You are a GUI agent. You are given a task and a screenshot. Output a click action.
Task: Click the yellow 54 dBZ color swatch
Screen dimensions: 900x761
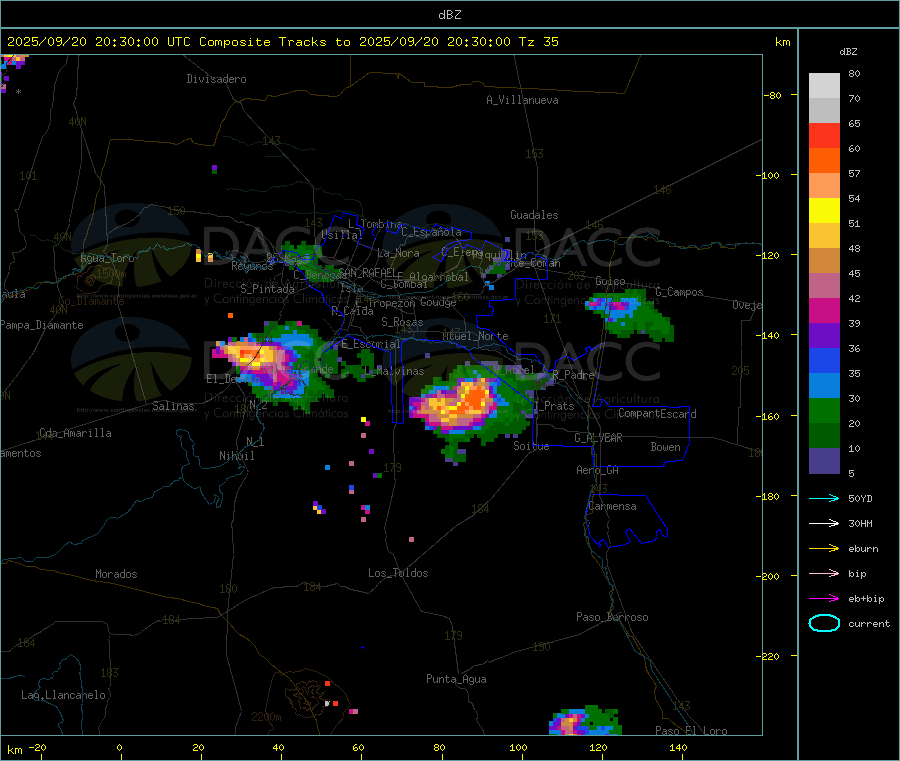point(824,211)
